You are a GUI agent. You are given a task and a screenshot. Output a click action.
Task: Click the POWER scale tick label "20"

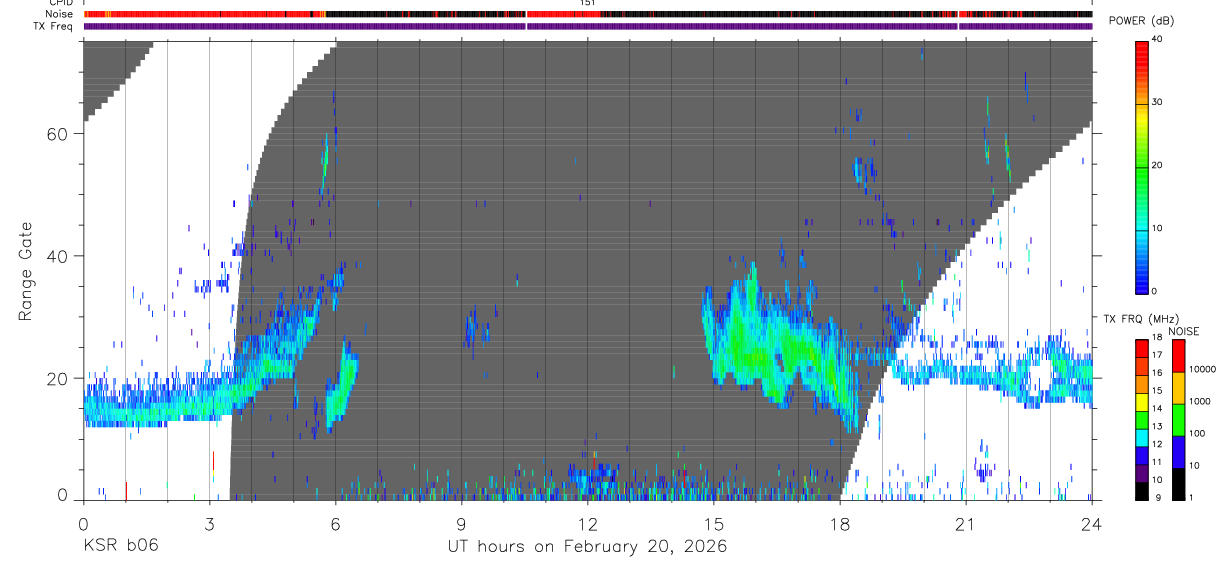tap(1159, 165)
